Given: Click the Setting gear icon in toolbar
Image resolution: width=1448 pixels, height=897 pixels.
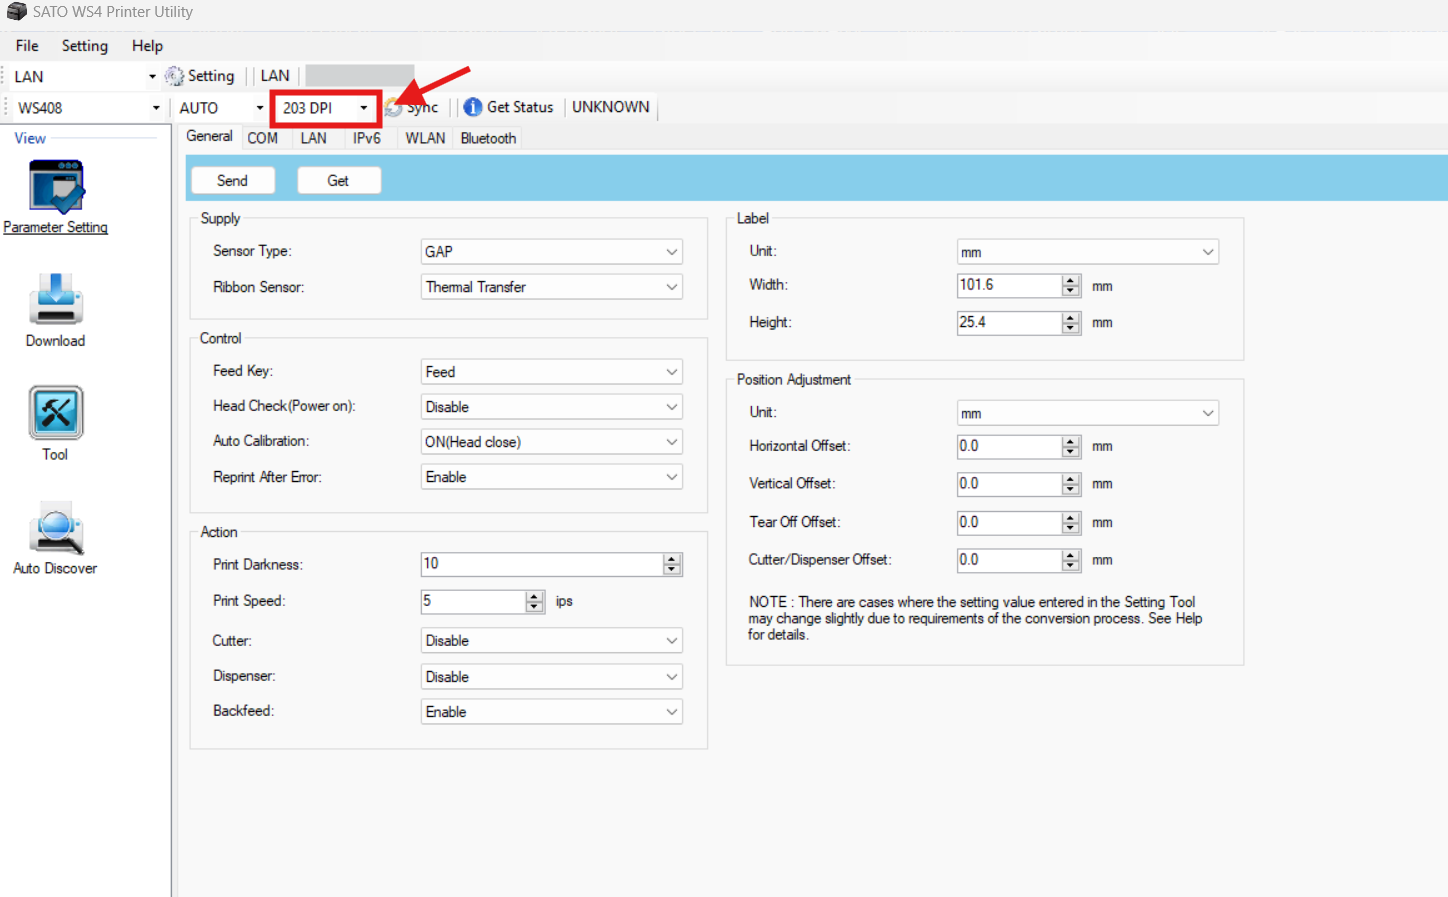Looking at the screenshot, I should coord(175,76).
